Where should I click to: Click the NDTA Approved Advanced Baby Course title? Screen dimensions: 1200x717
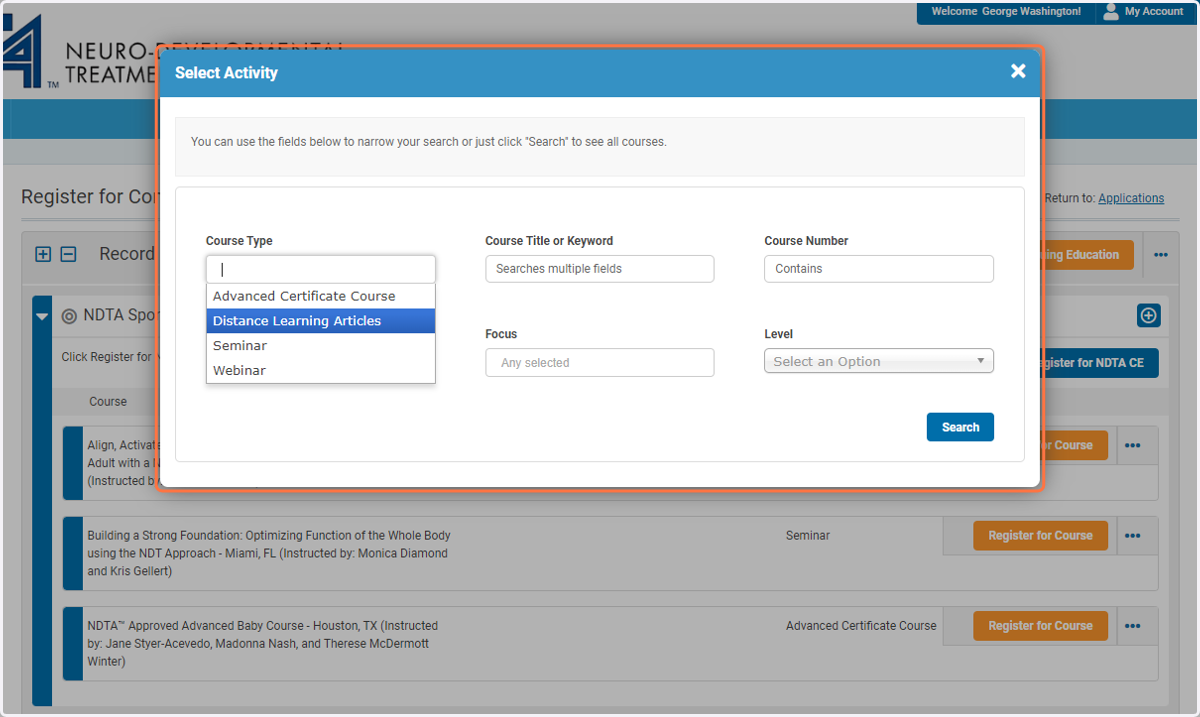262,643
